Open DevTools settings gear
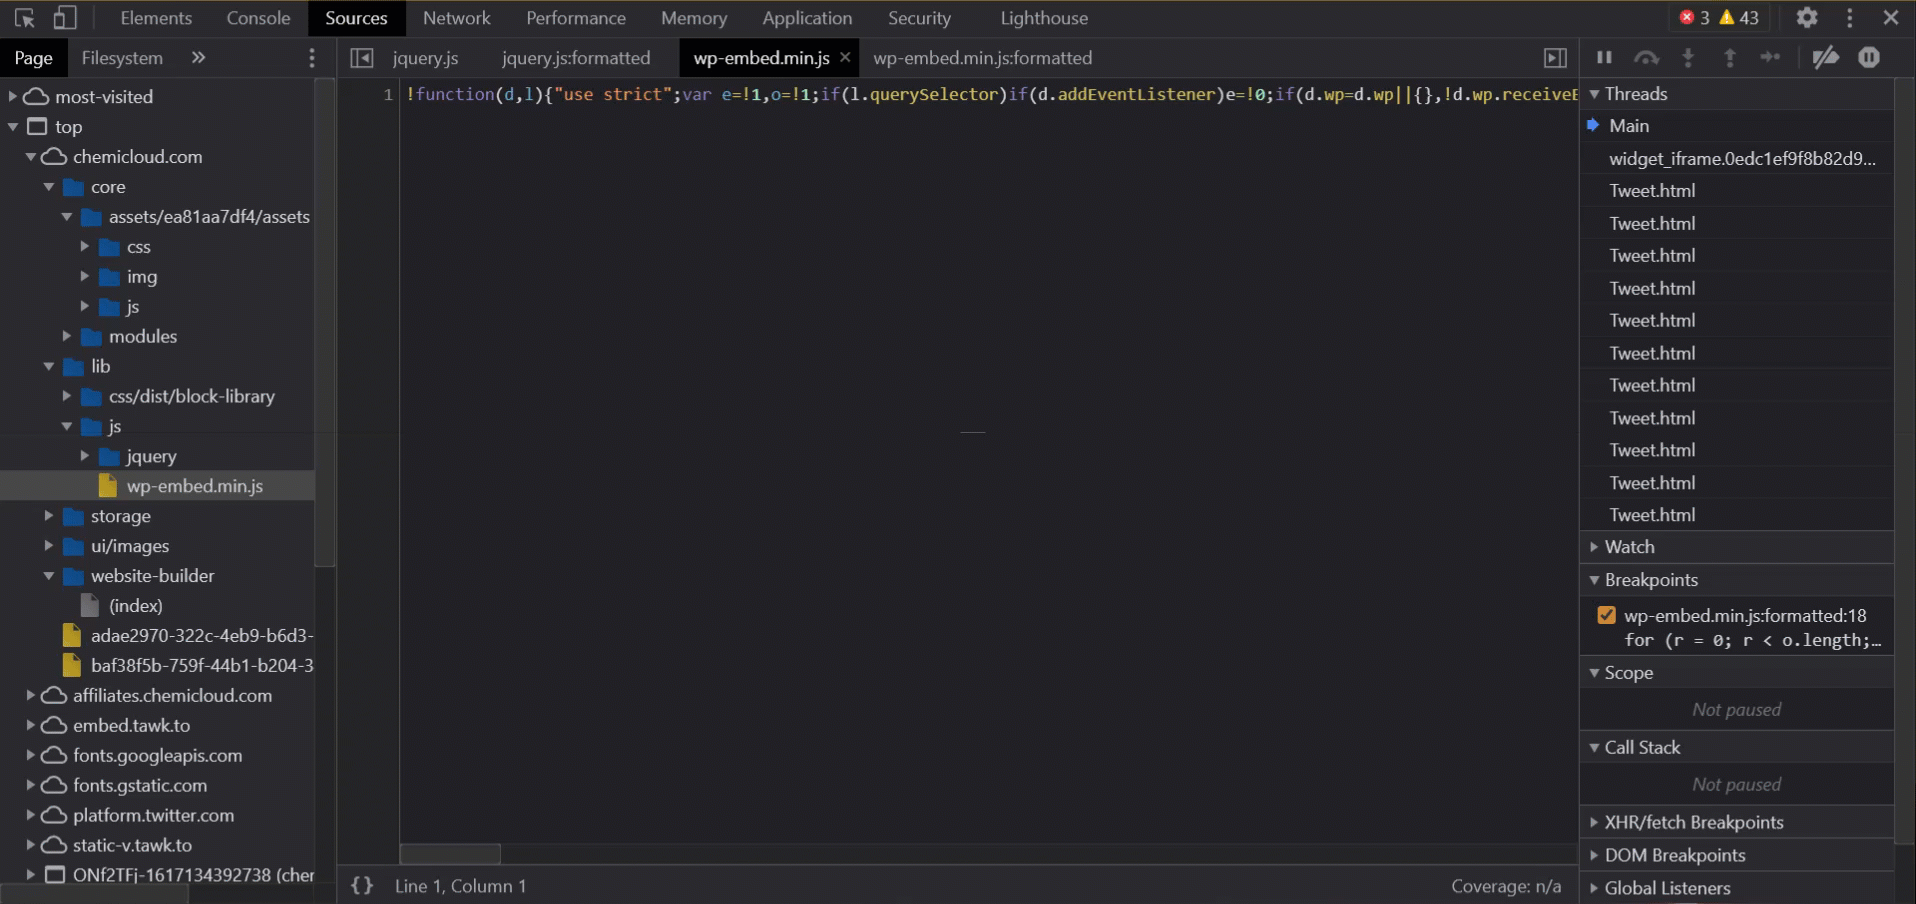 tap(1806, 18)
